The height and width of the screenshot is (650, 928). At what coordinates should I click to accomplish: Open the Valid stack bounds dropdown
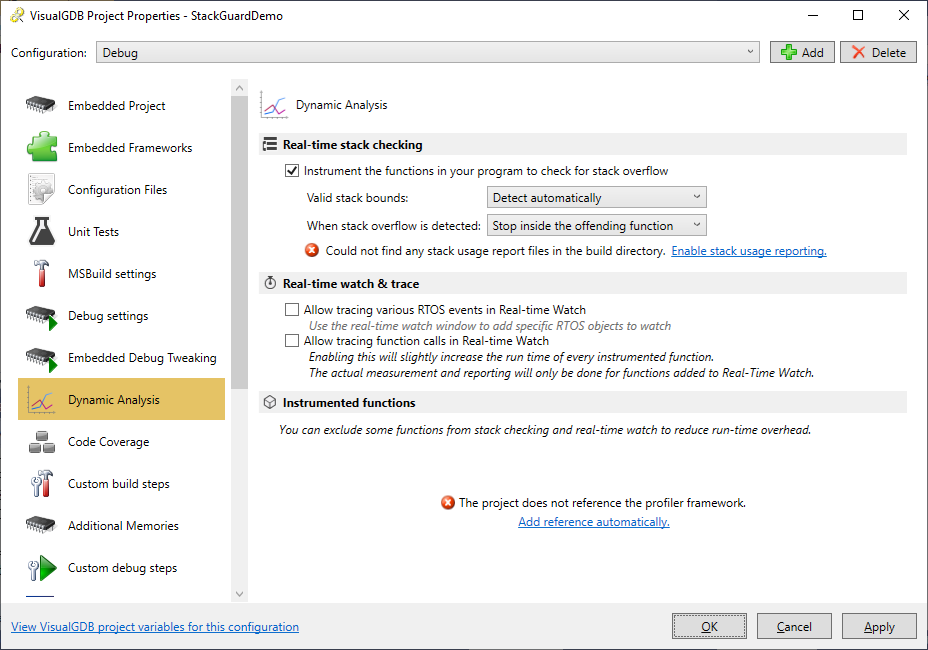tap(596, 198)
